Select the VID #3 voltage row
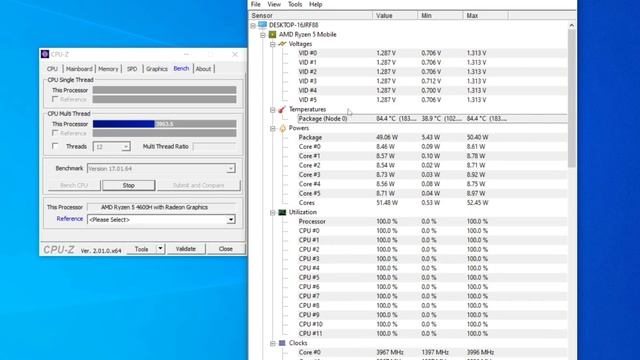 pyautogui.click(x=433, y=81)
